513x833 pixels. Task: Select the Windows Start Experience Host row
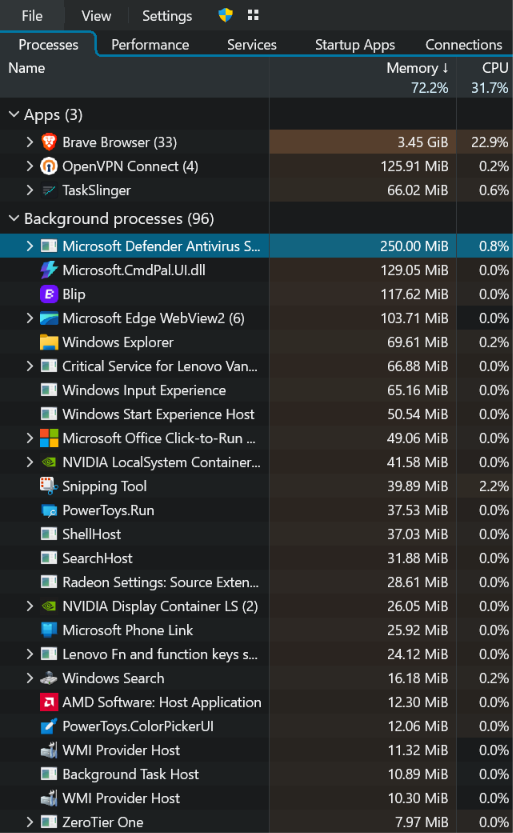click(x=256, y=414)
